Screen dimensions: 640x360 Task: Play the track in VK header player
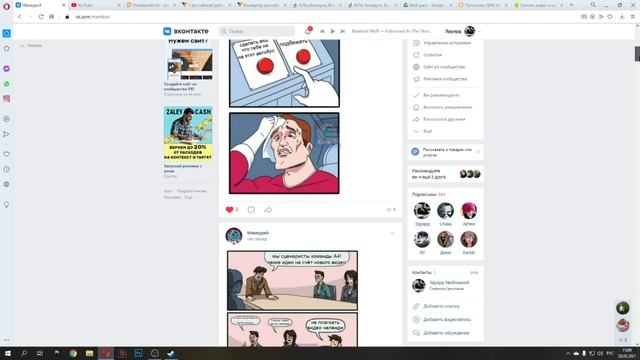click(x=333, y=31)
